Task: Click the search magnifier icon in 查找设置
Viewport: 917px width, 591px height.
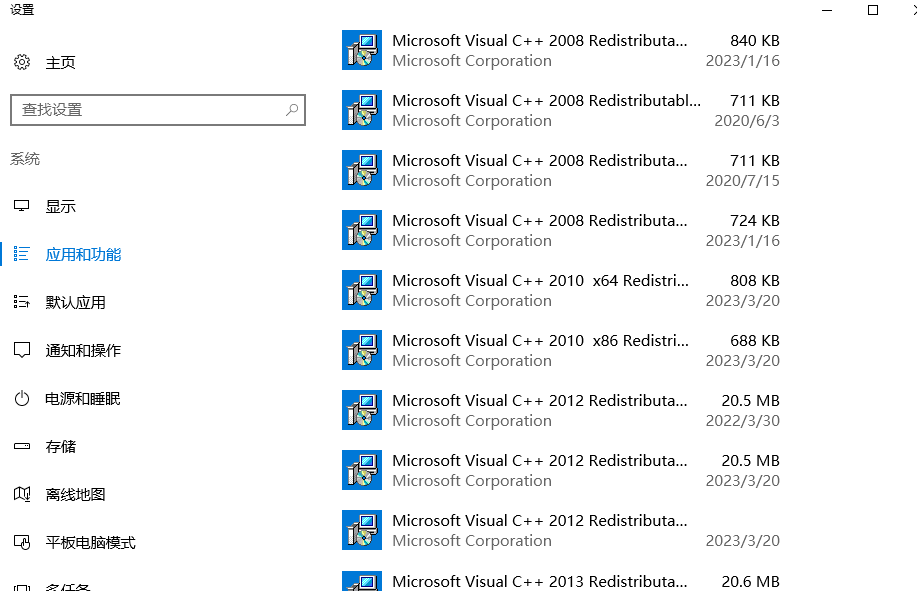Action: click(292, 110)
